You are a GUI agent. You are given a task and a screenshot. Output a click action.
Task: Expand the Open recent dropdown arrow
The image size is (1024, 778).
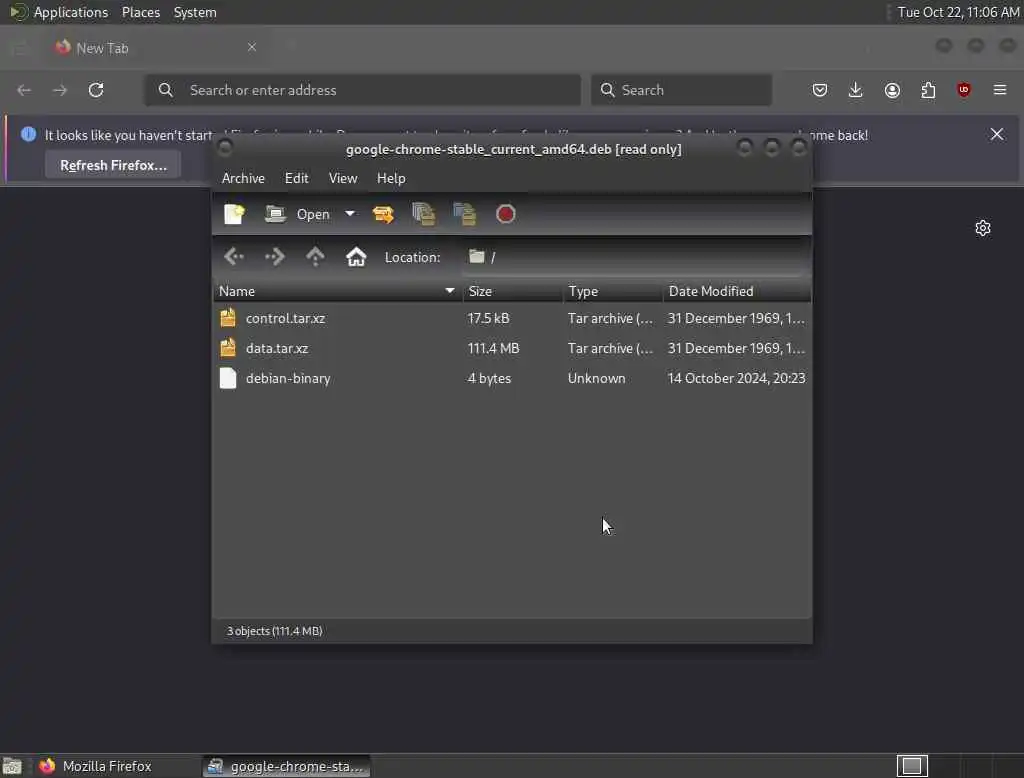(350, 214)
